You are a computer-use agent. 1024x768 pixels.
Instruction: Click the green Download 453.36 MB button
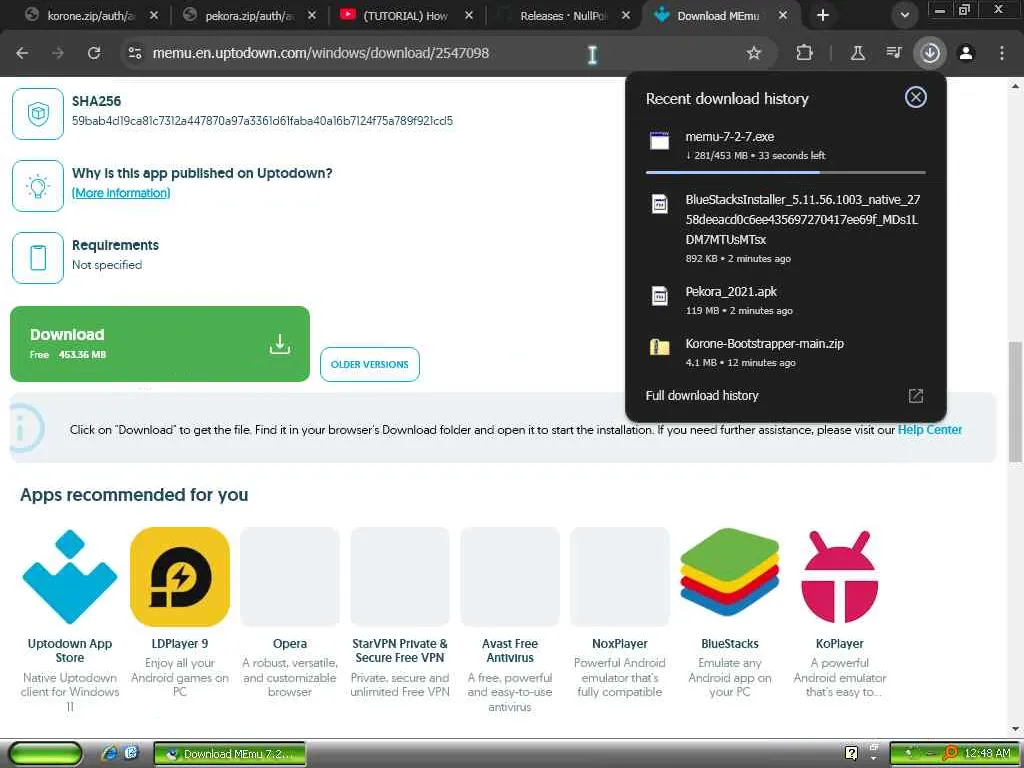click(x=160, y=344)
